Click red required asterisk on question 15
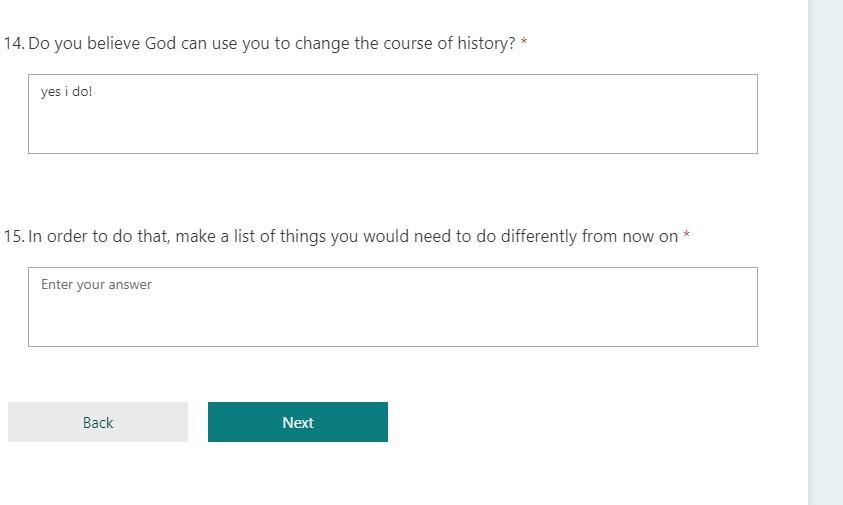This screenshot has height=505, width=843. tap(686, 237)
